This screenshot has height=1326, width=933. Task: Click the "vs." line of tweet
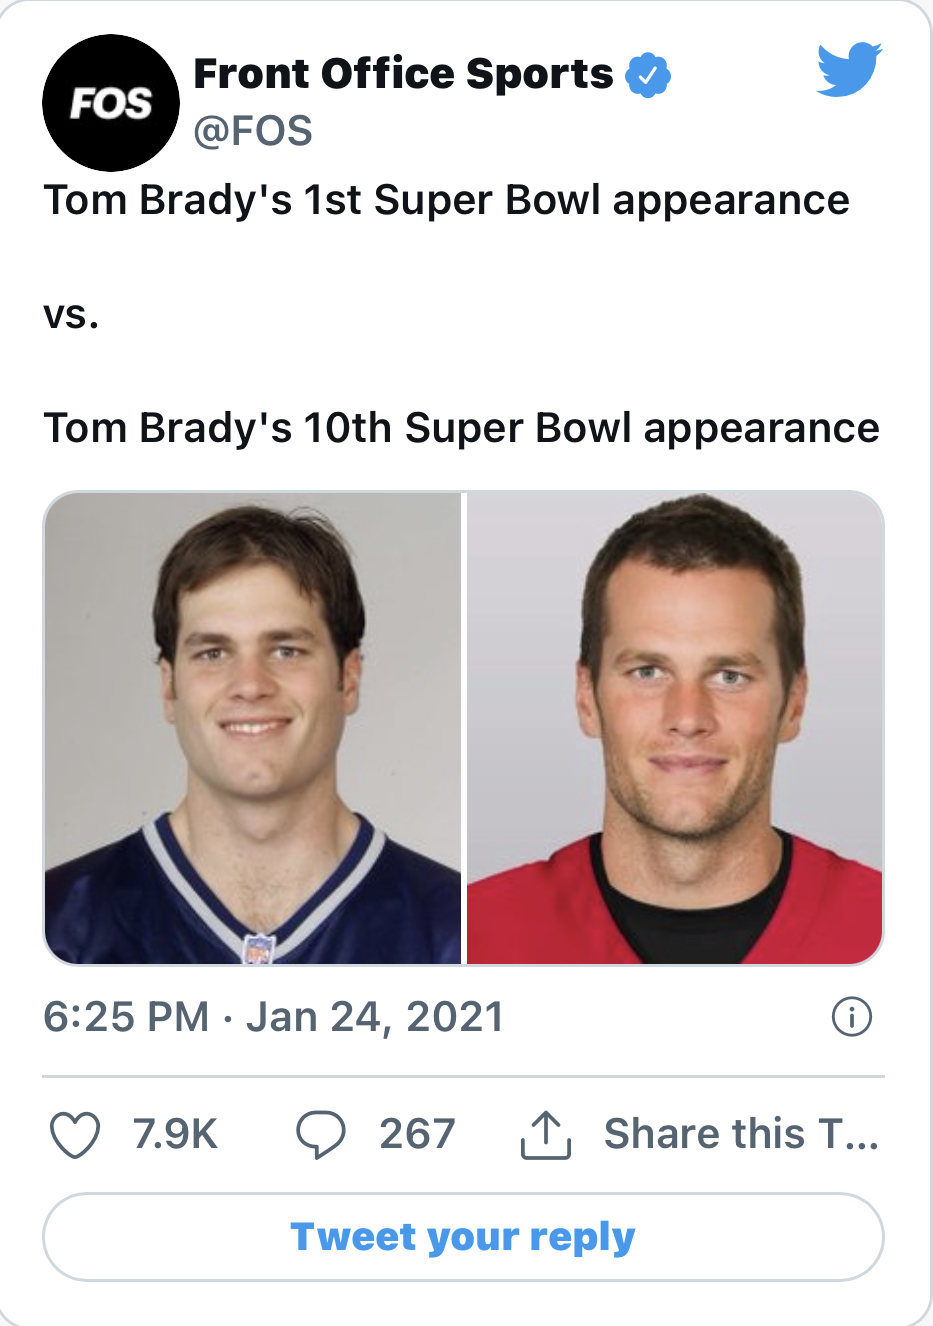[71, 315]
